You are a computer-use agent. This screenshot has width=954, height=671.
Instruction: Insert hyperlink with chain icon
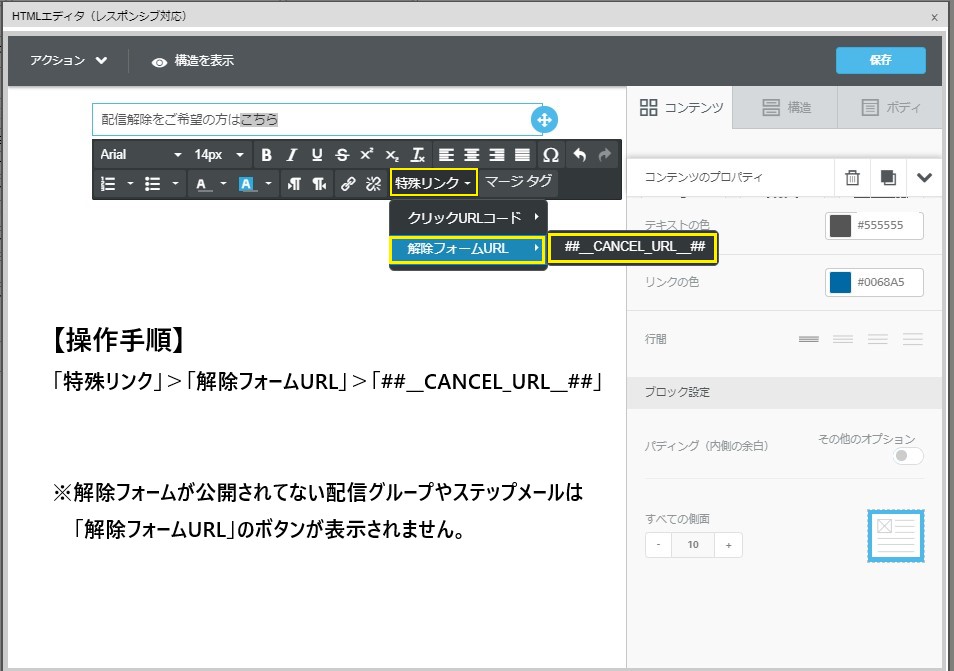(x=348, y=184)
